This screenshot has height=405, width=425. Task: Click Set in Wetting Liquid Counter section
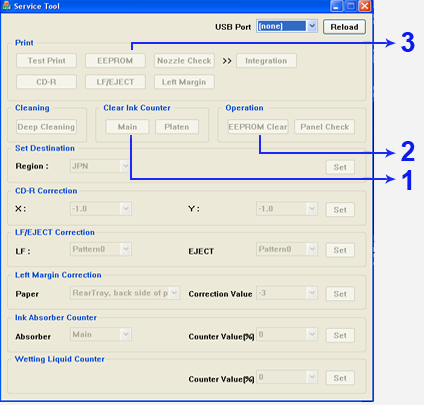(x=340, y=378)
